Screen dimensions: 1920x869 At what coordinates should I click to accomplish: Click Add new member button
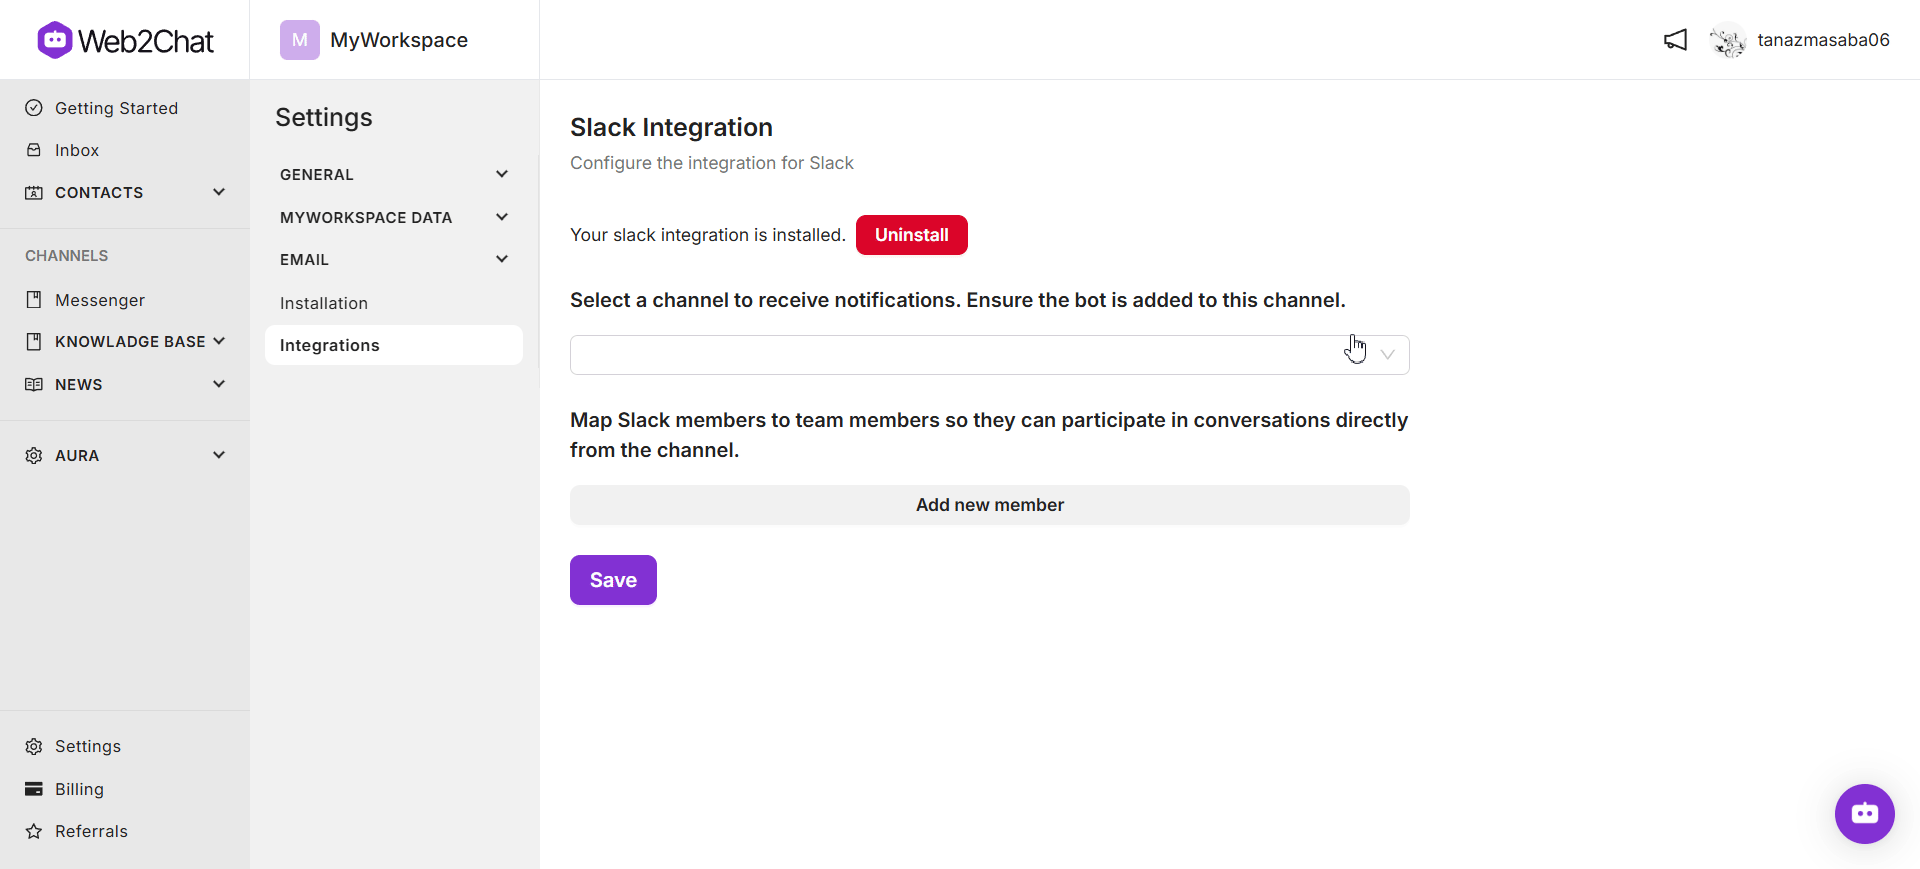pyautogui.click(x=990, y=505)
